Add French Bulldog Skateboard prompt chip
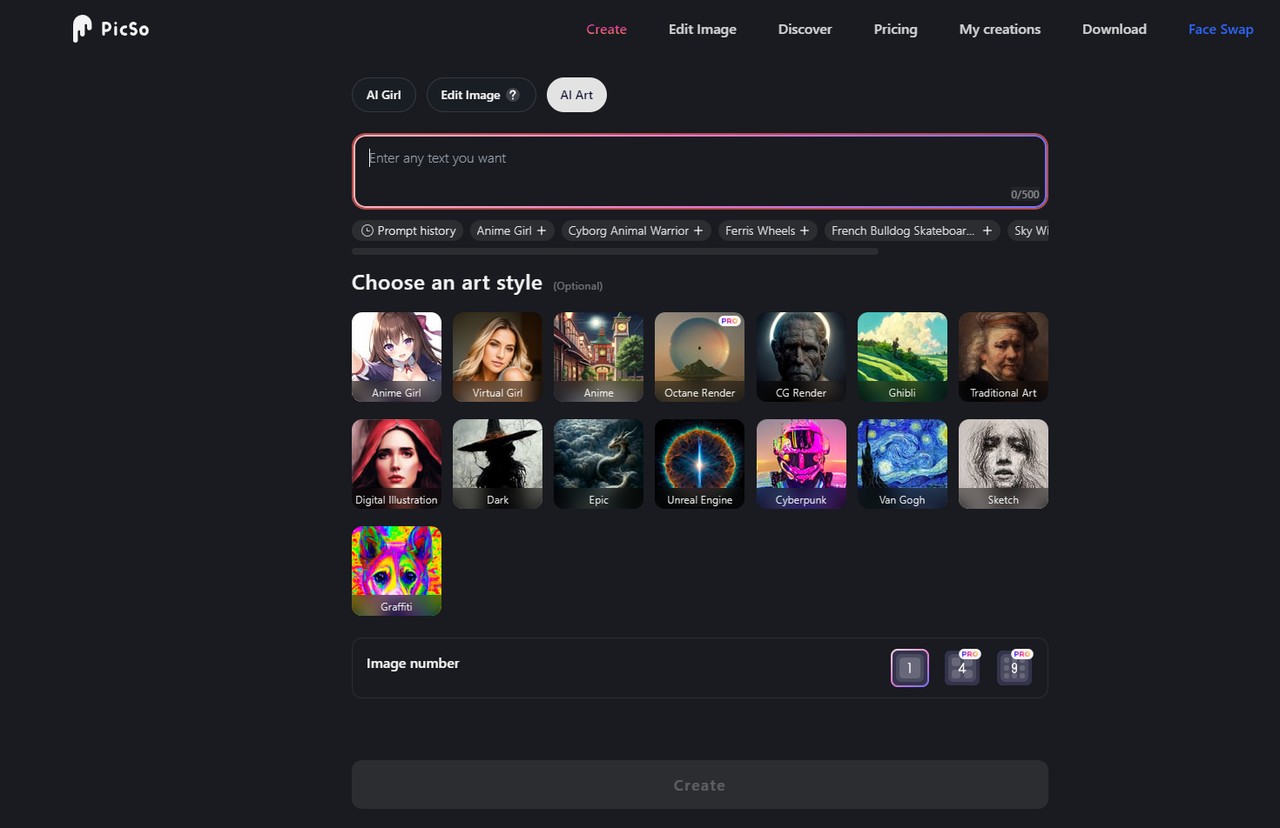 tap(911, 231)
